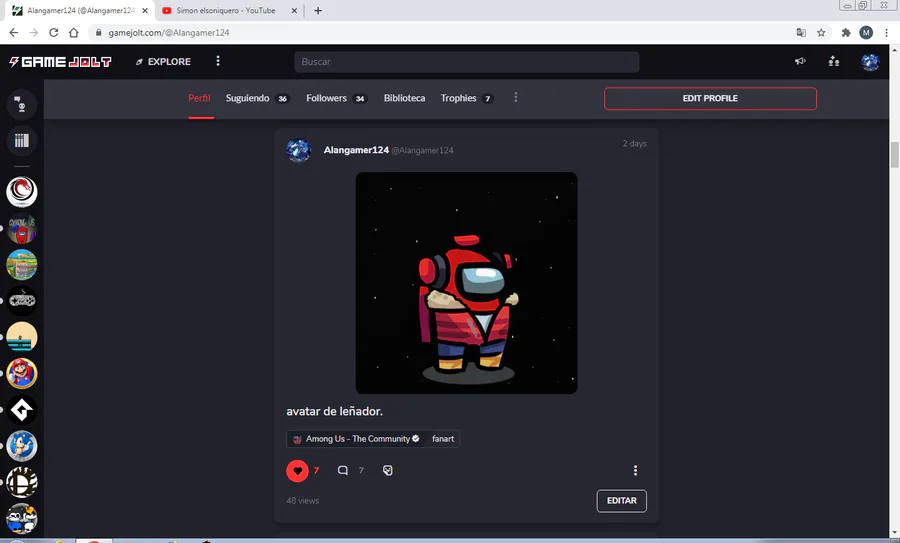The height and width of the screenshot is (543, 900).
Task: Open the Sans skeleton community sidebar icon
Action: point(22,519)
